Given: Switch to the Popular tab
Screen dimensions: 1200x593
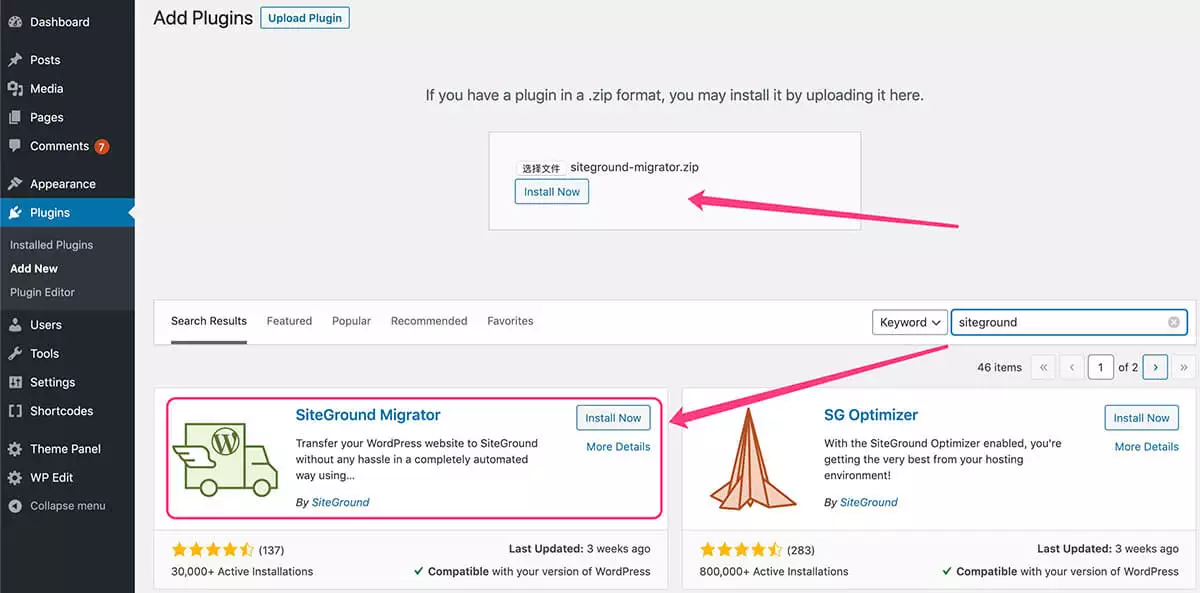Looking at the screenshot, I should pyautogui.click(x=351, y=321).
